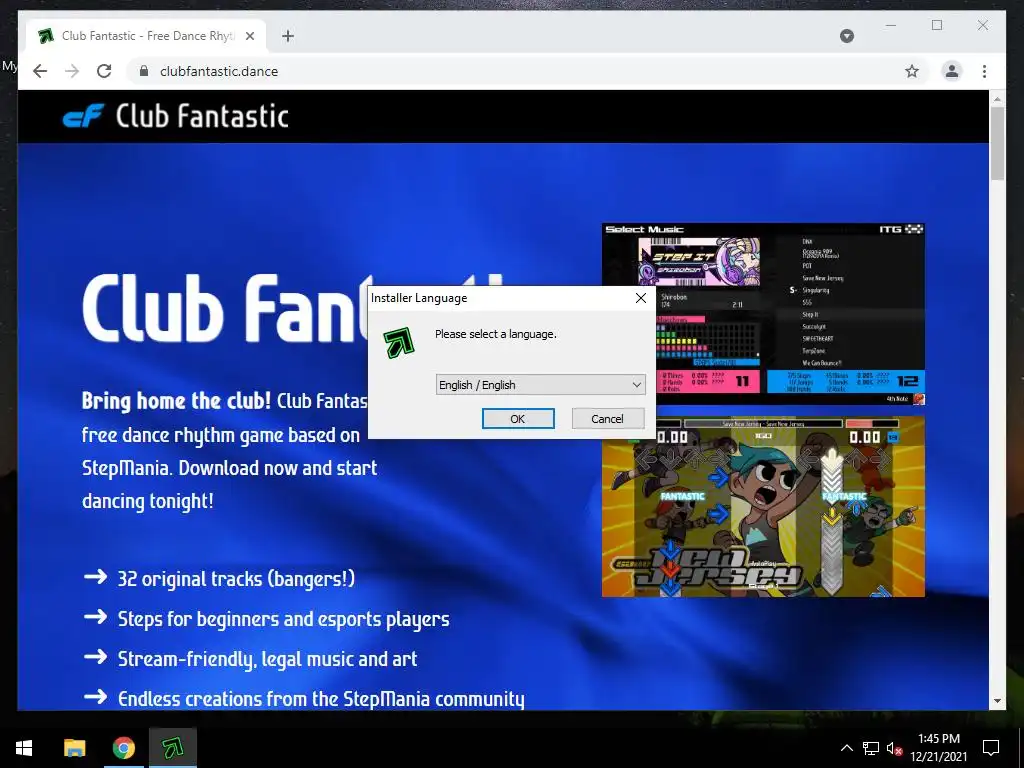Close the Installer Language dialog
This screenshot has width=1024, height=768.
(x=641, y=298)
